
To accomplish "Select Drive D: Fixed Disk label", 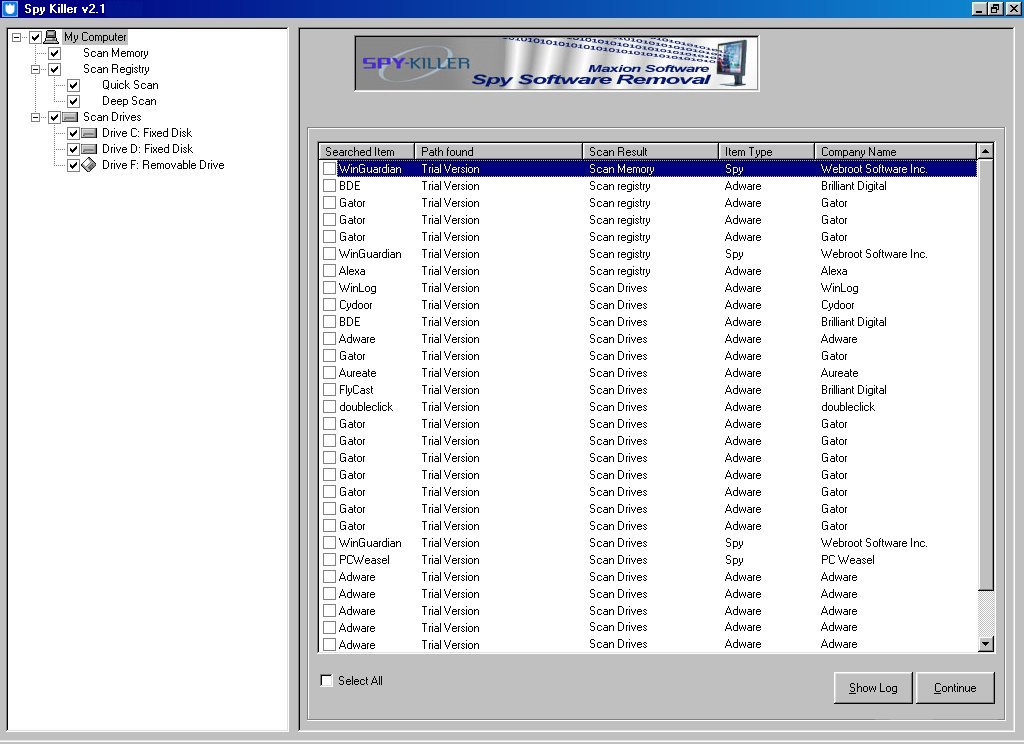I will (x=148, y=149).
